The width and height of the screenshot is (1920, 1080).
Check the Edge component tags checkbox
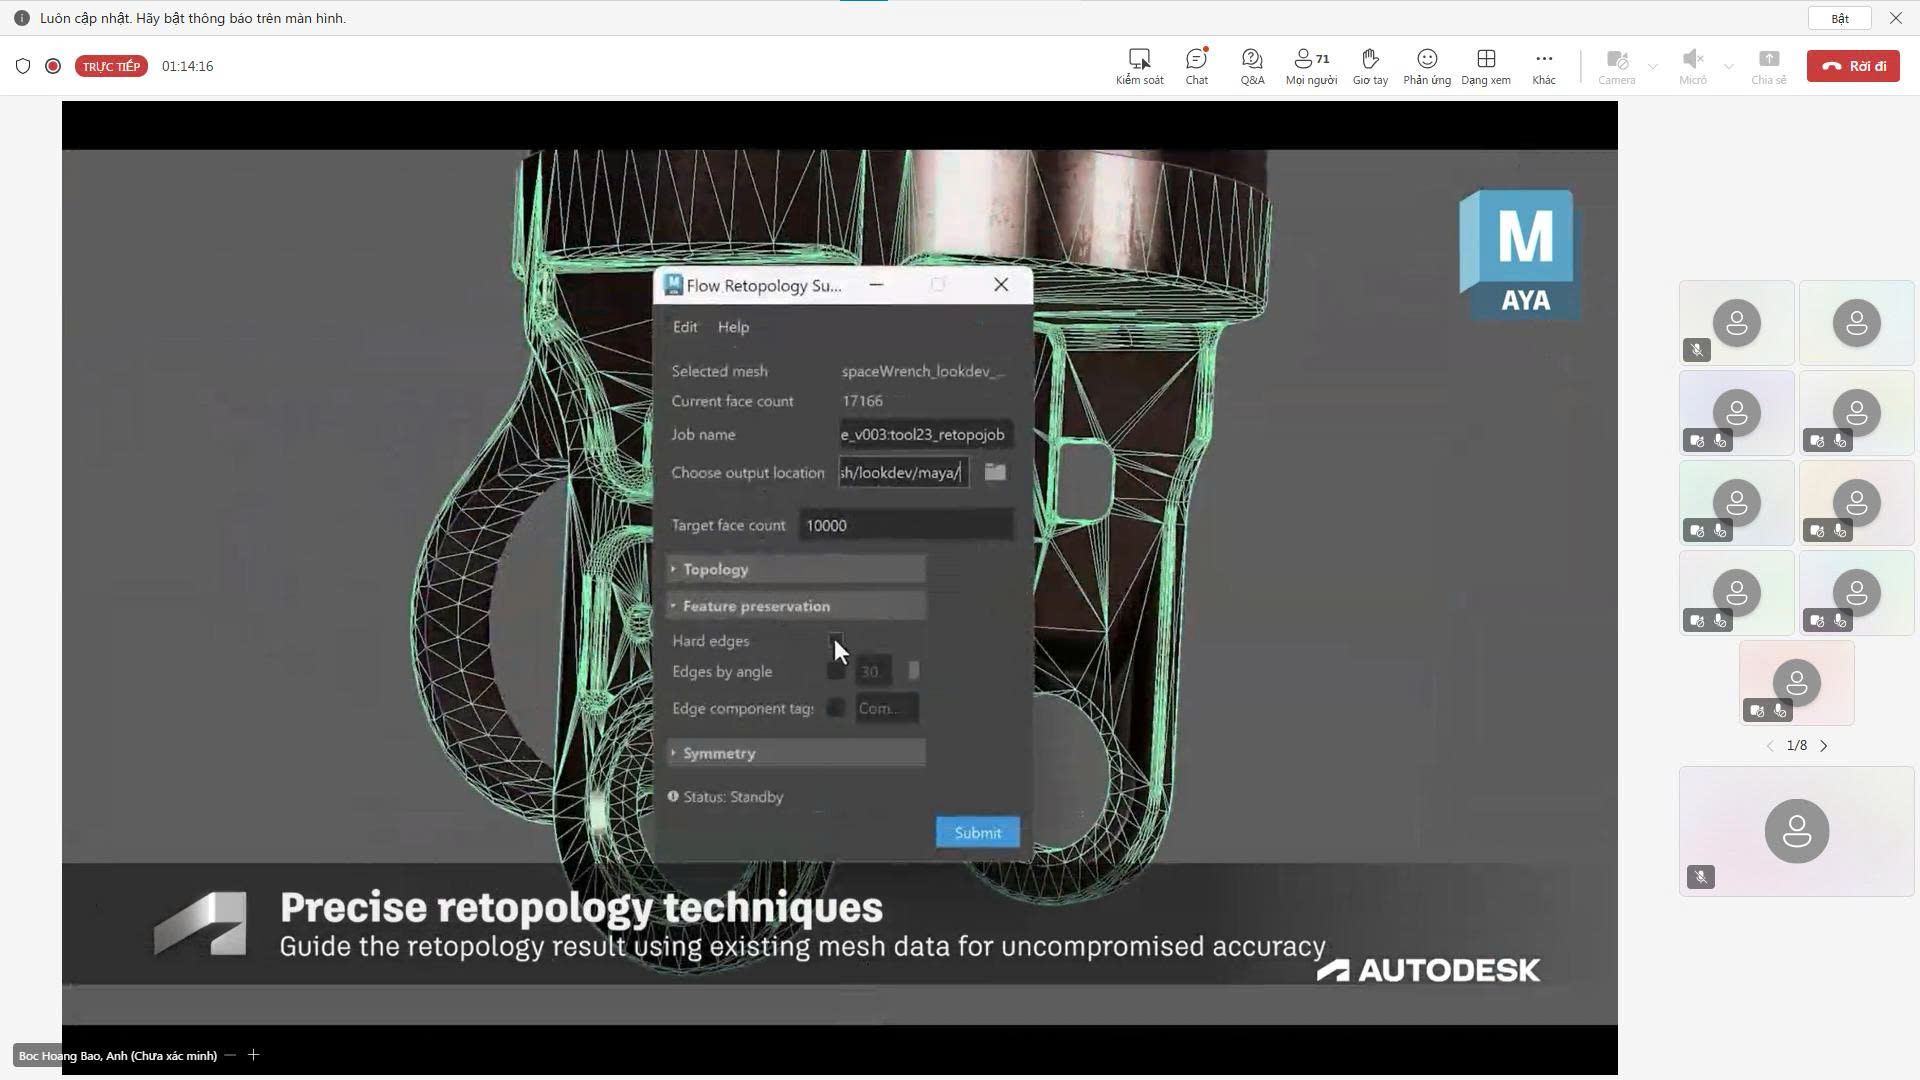pyautogui.click(x=836, y=708)
